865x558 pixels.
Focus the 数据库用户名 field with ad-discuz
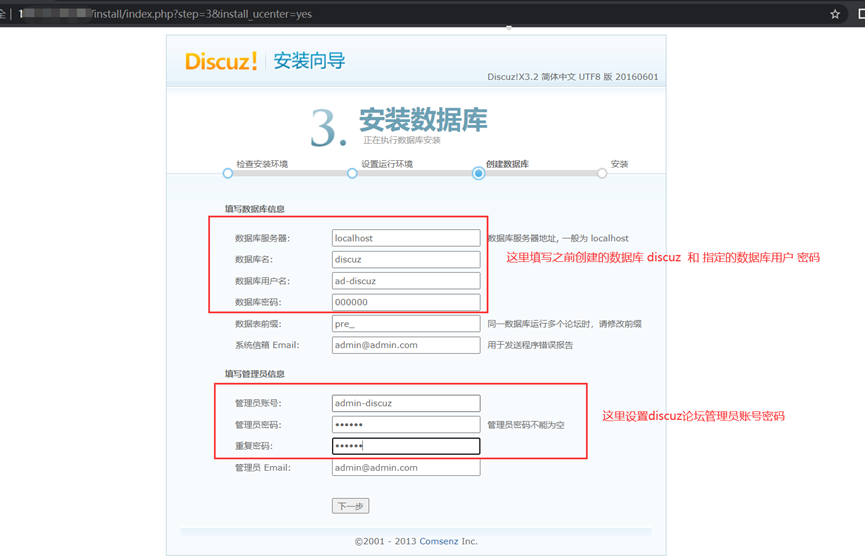[406, 281]
